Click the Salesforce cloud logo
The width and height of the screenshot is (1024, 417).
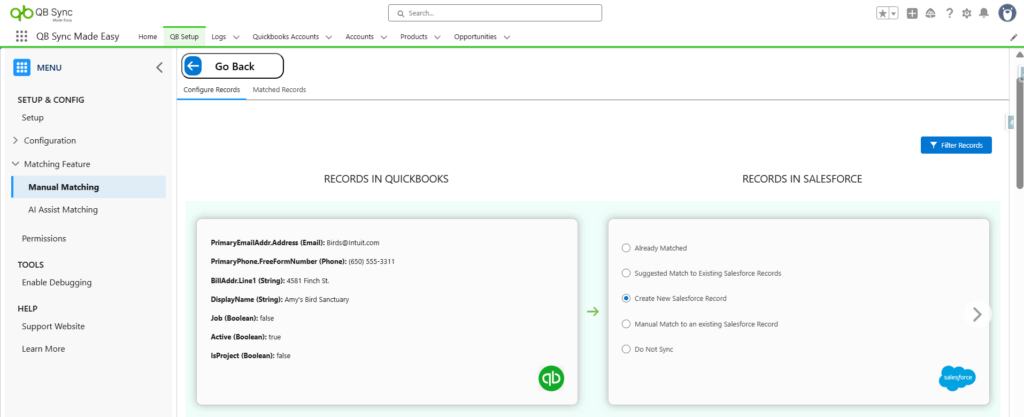tap(957, 378)
